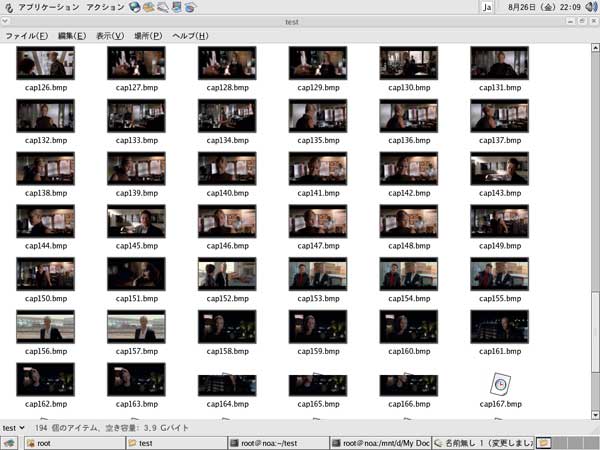Screen dimensions: 600x450
Task: Open the 場所(P) menu
Action: click(x=148, y=36)
